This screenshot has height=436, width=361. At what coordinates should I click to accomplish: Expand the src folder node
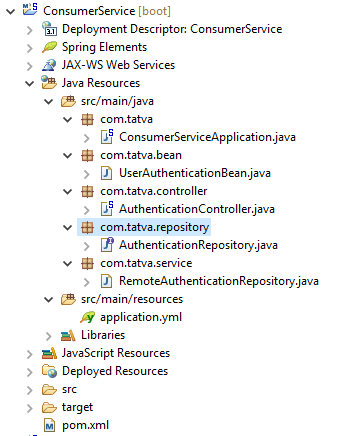tap(30, 390)
